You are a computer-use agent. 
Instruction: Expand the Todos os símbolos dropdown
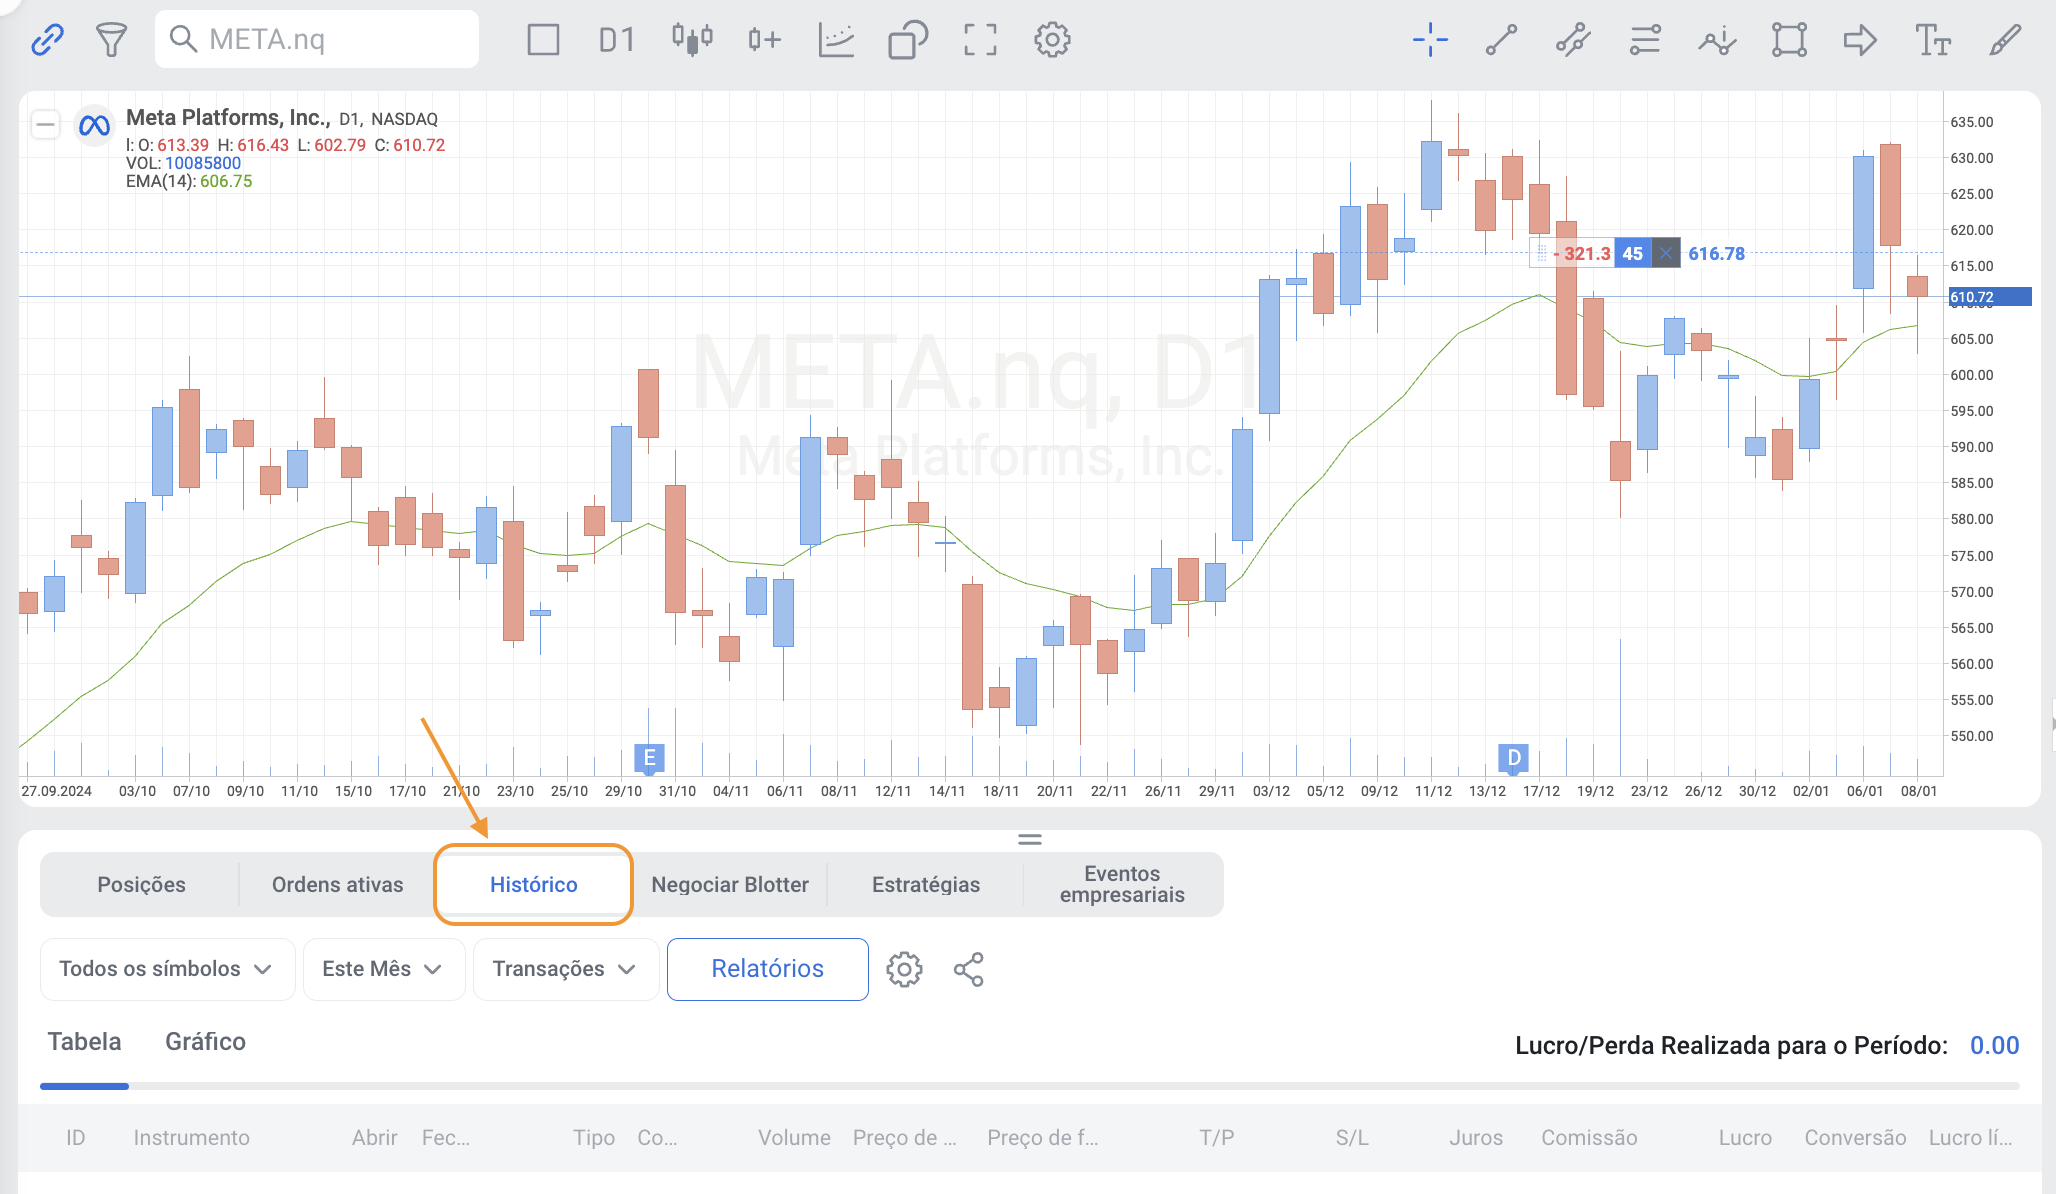click(166, 969)
